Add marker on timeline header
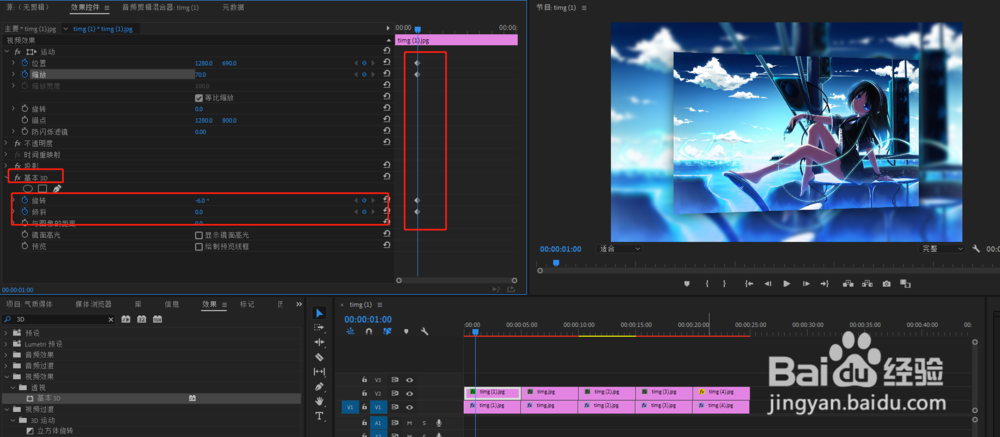 click(406, 332)
